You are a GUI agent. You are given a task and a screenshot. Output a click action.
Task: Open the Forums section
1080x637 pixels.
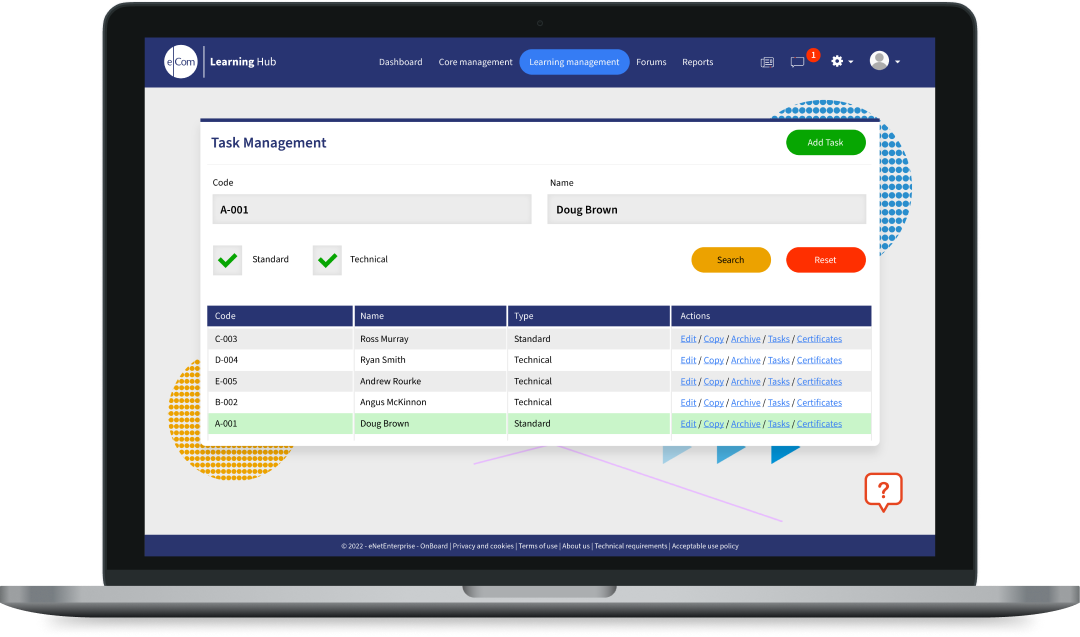pos(651,61)
